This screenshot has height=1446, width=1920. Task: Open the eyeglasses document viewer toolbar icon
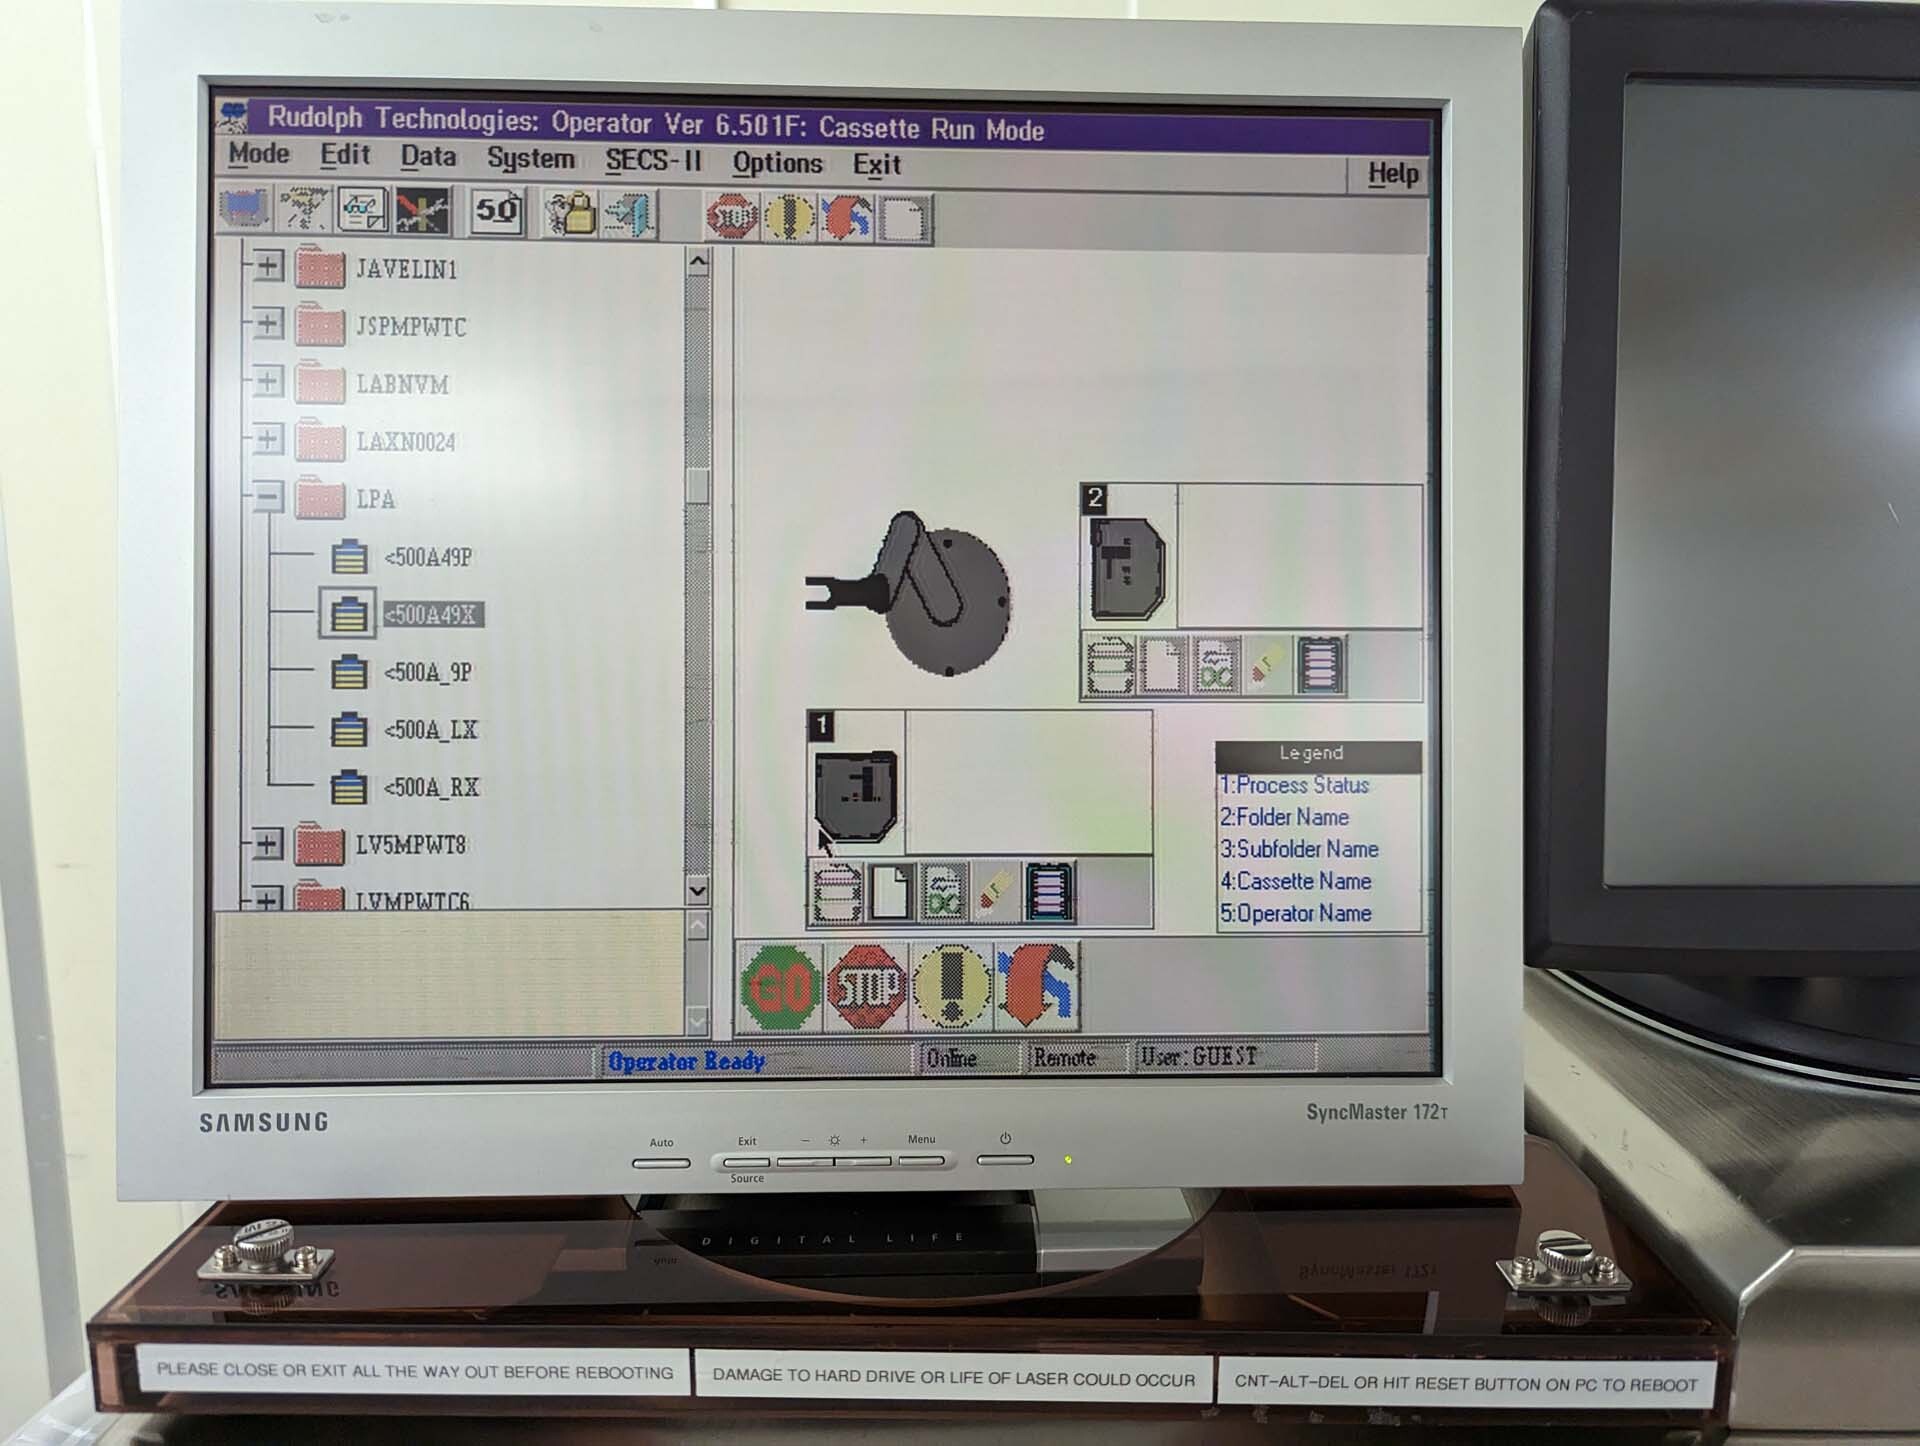coord(362,211)
